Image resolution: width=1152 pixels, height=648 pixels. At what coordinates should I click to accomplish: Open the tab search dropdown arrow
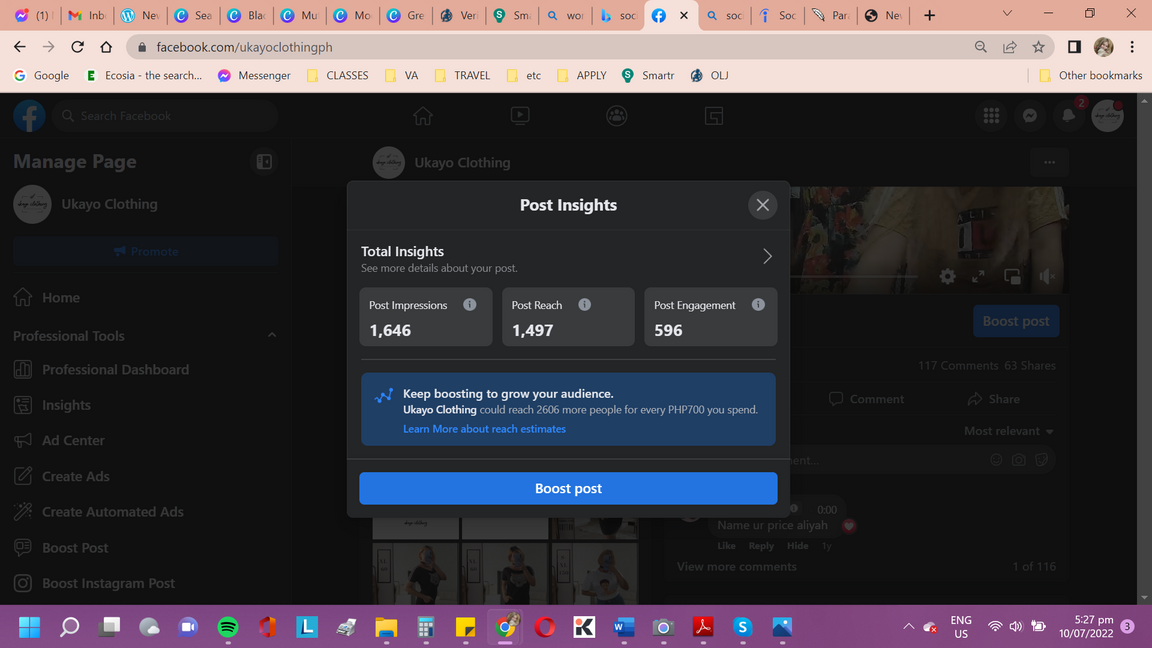click(x=1007, y=14)
